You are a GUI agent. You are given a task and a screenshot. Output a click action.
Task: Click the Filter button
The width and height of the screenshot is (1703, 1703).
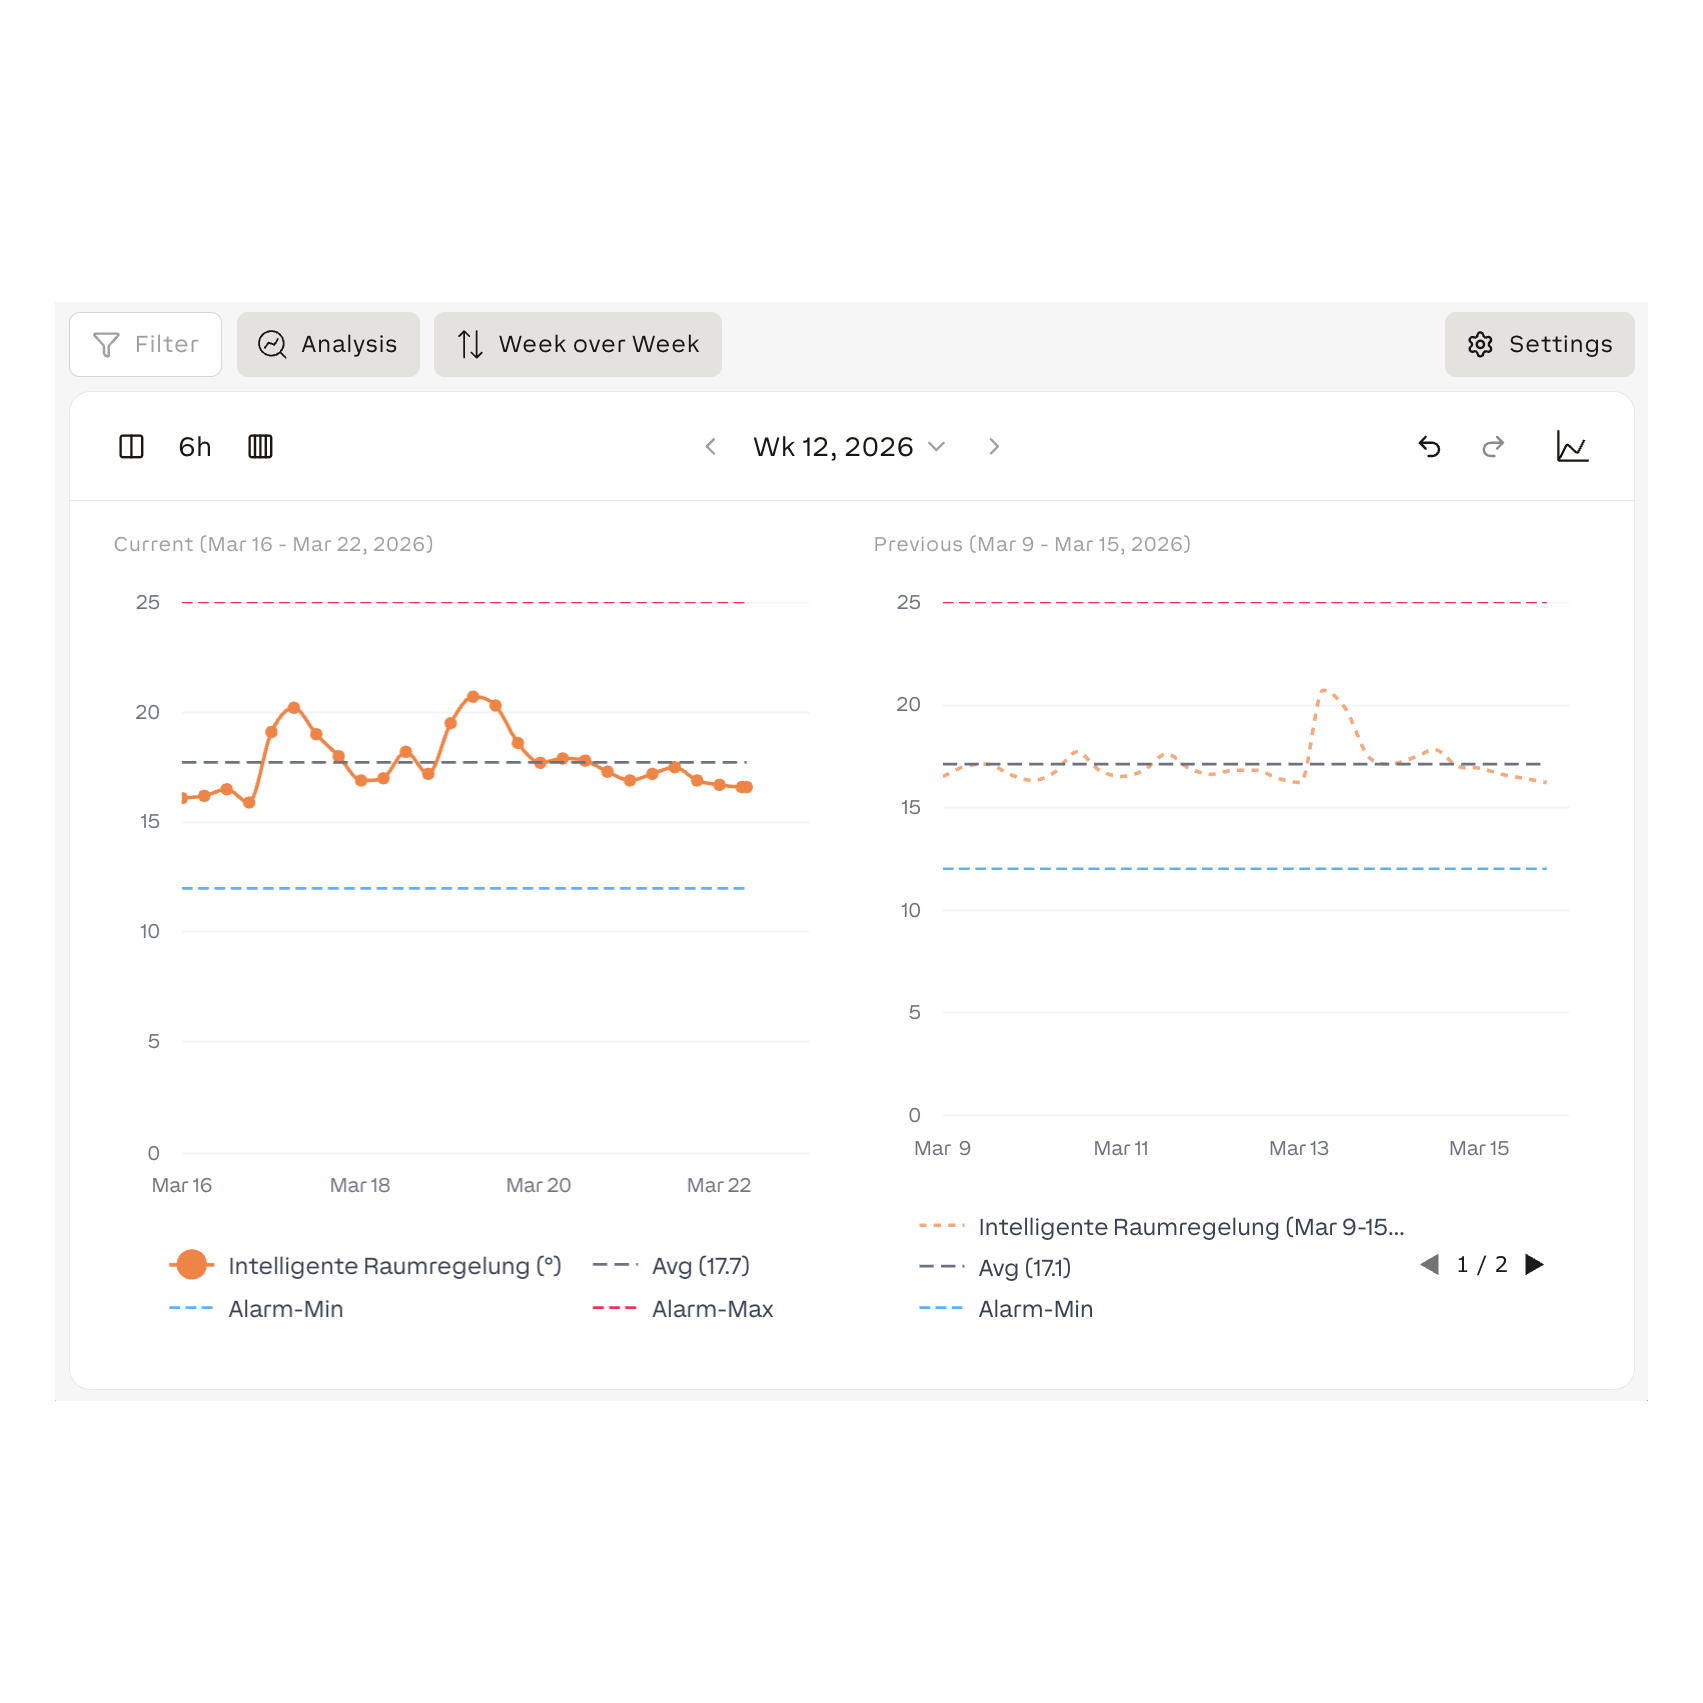pyautogui.click(x=145, y=344)
